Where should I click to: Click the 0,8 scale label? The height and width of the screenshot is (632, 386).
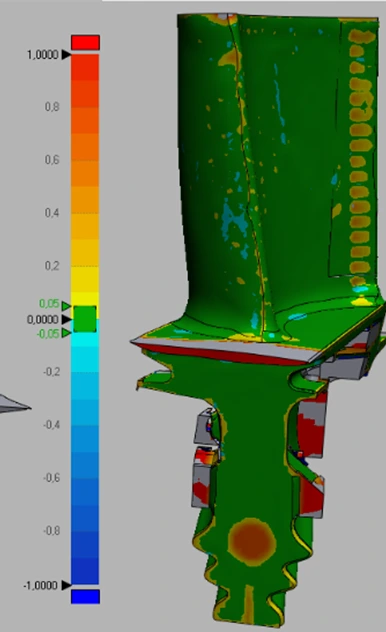pyautogui.click(x=52, y=107)
